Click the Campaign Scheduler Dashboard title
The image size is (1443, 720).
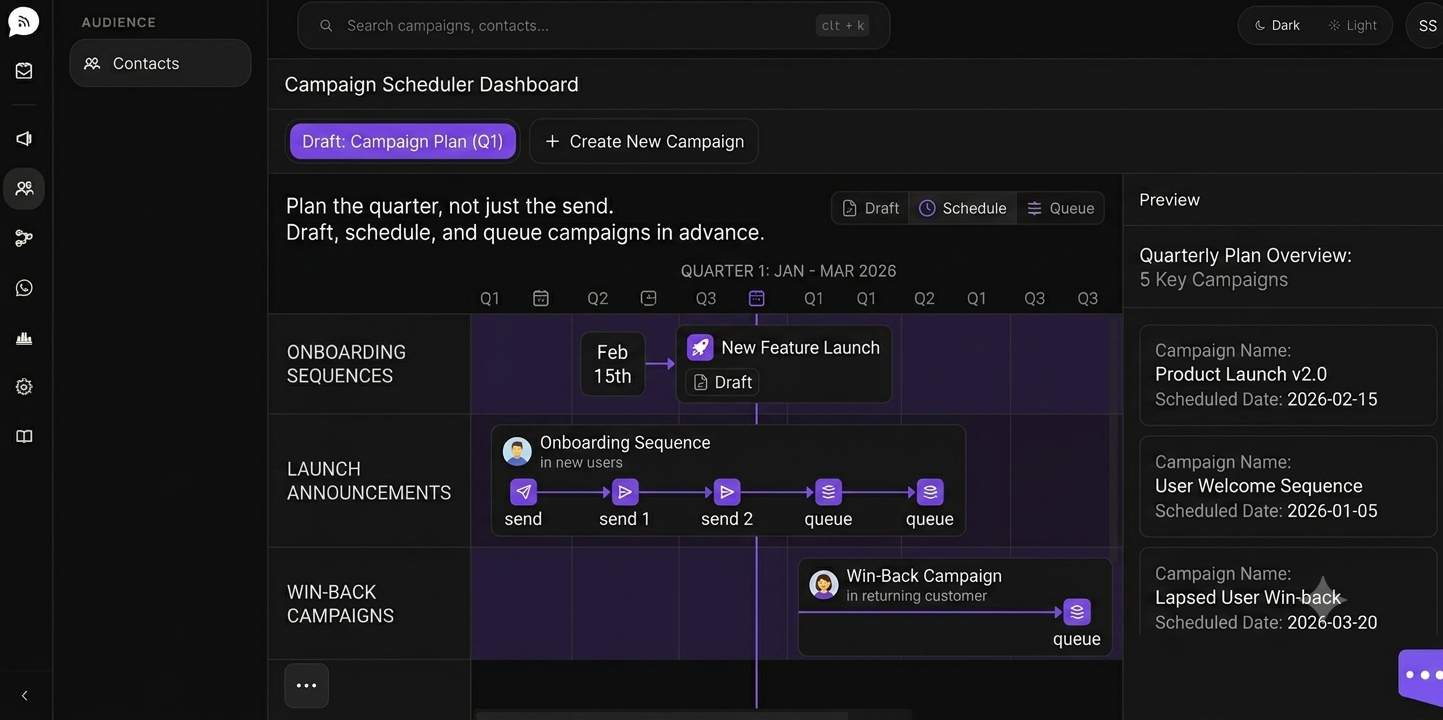431,85
